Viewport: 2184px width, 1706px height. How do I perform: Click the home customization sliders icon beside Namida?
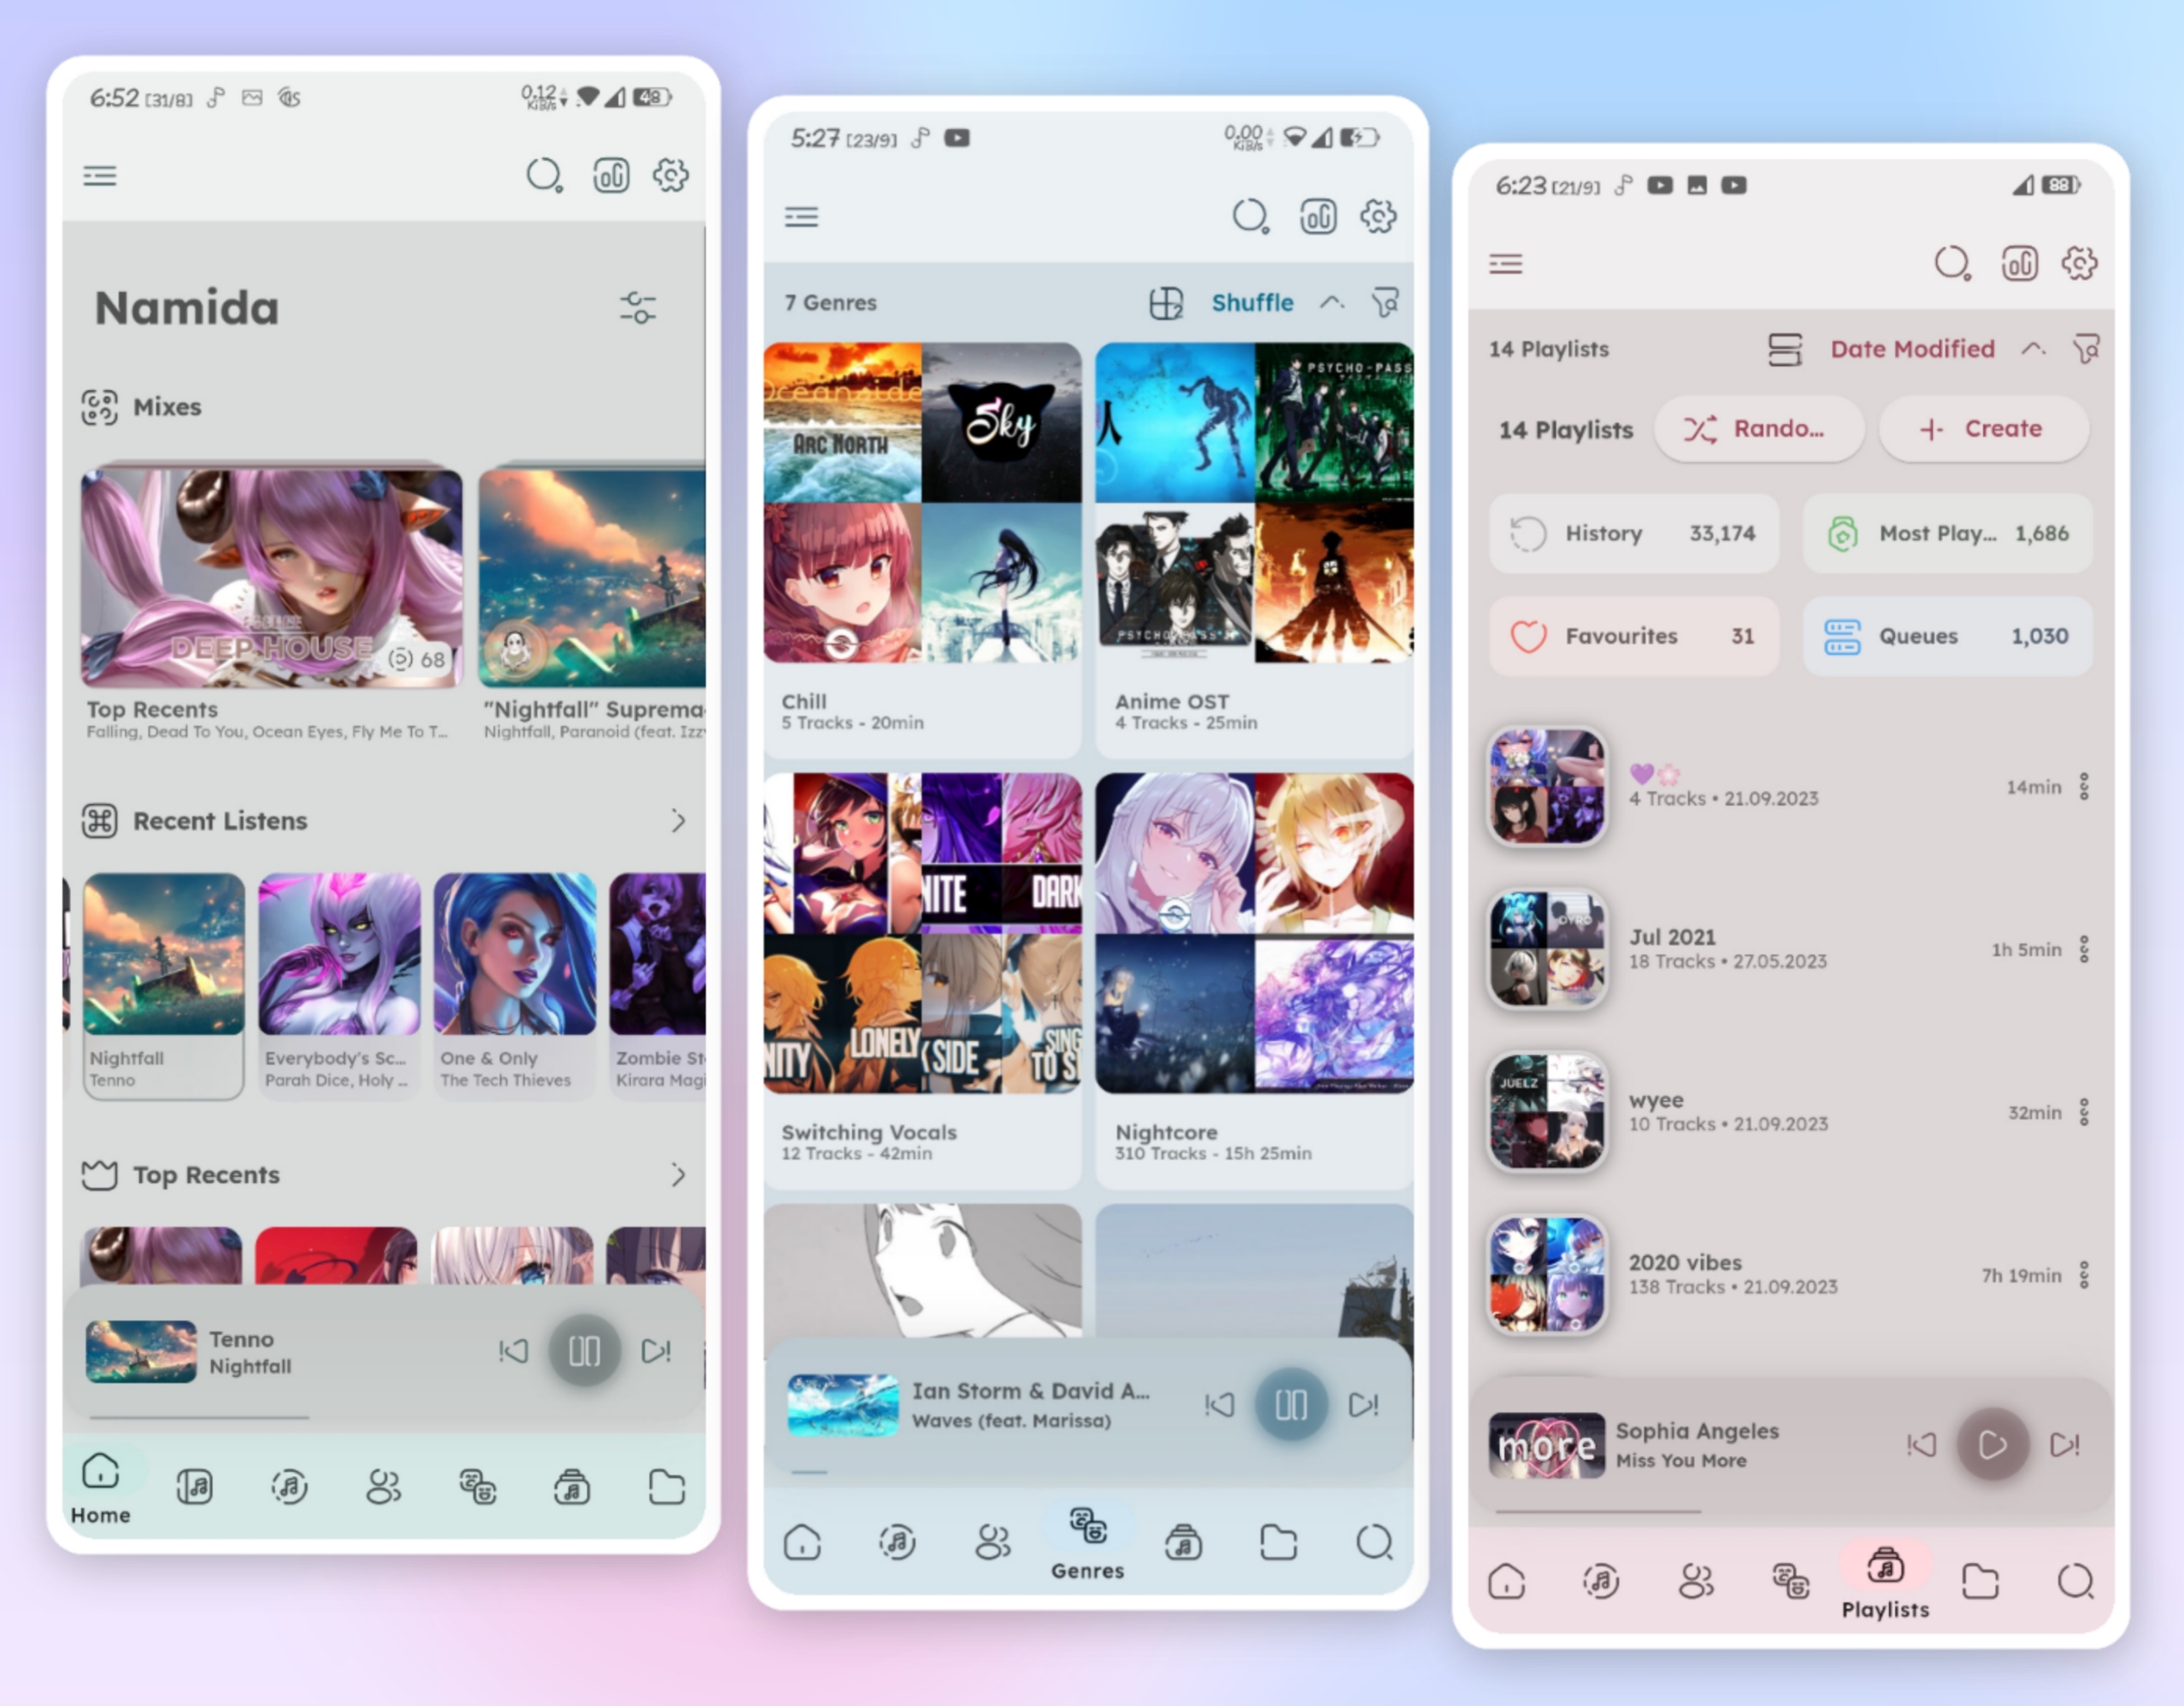pyautogui.click(x=637, y=307)
